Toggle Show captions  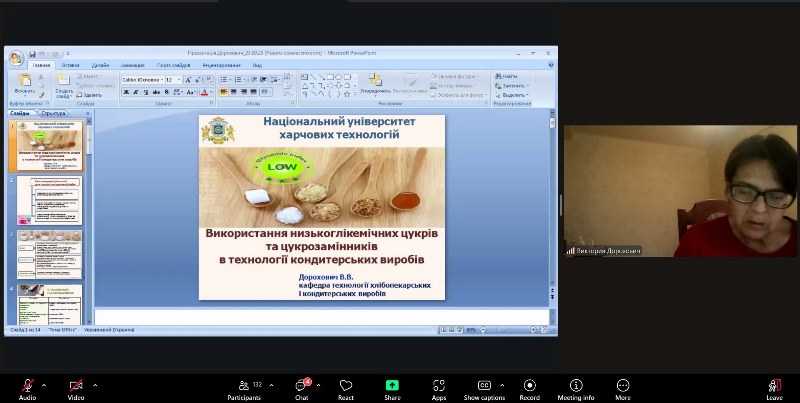tap(484, 385)
